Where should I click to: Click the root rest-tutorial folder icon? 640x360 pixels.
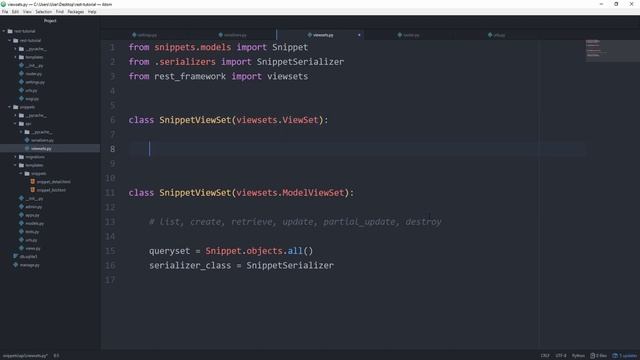pos(10,31)
